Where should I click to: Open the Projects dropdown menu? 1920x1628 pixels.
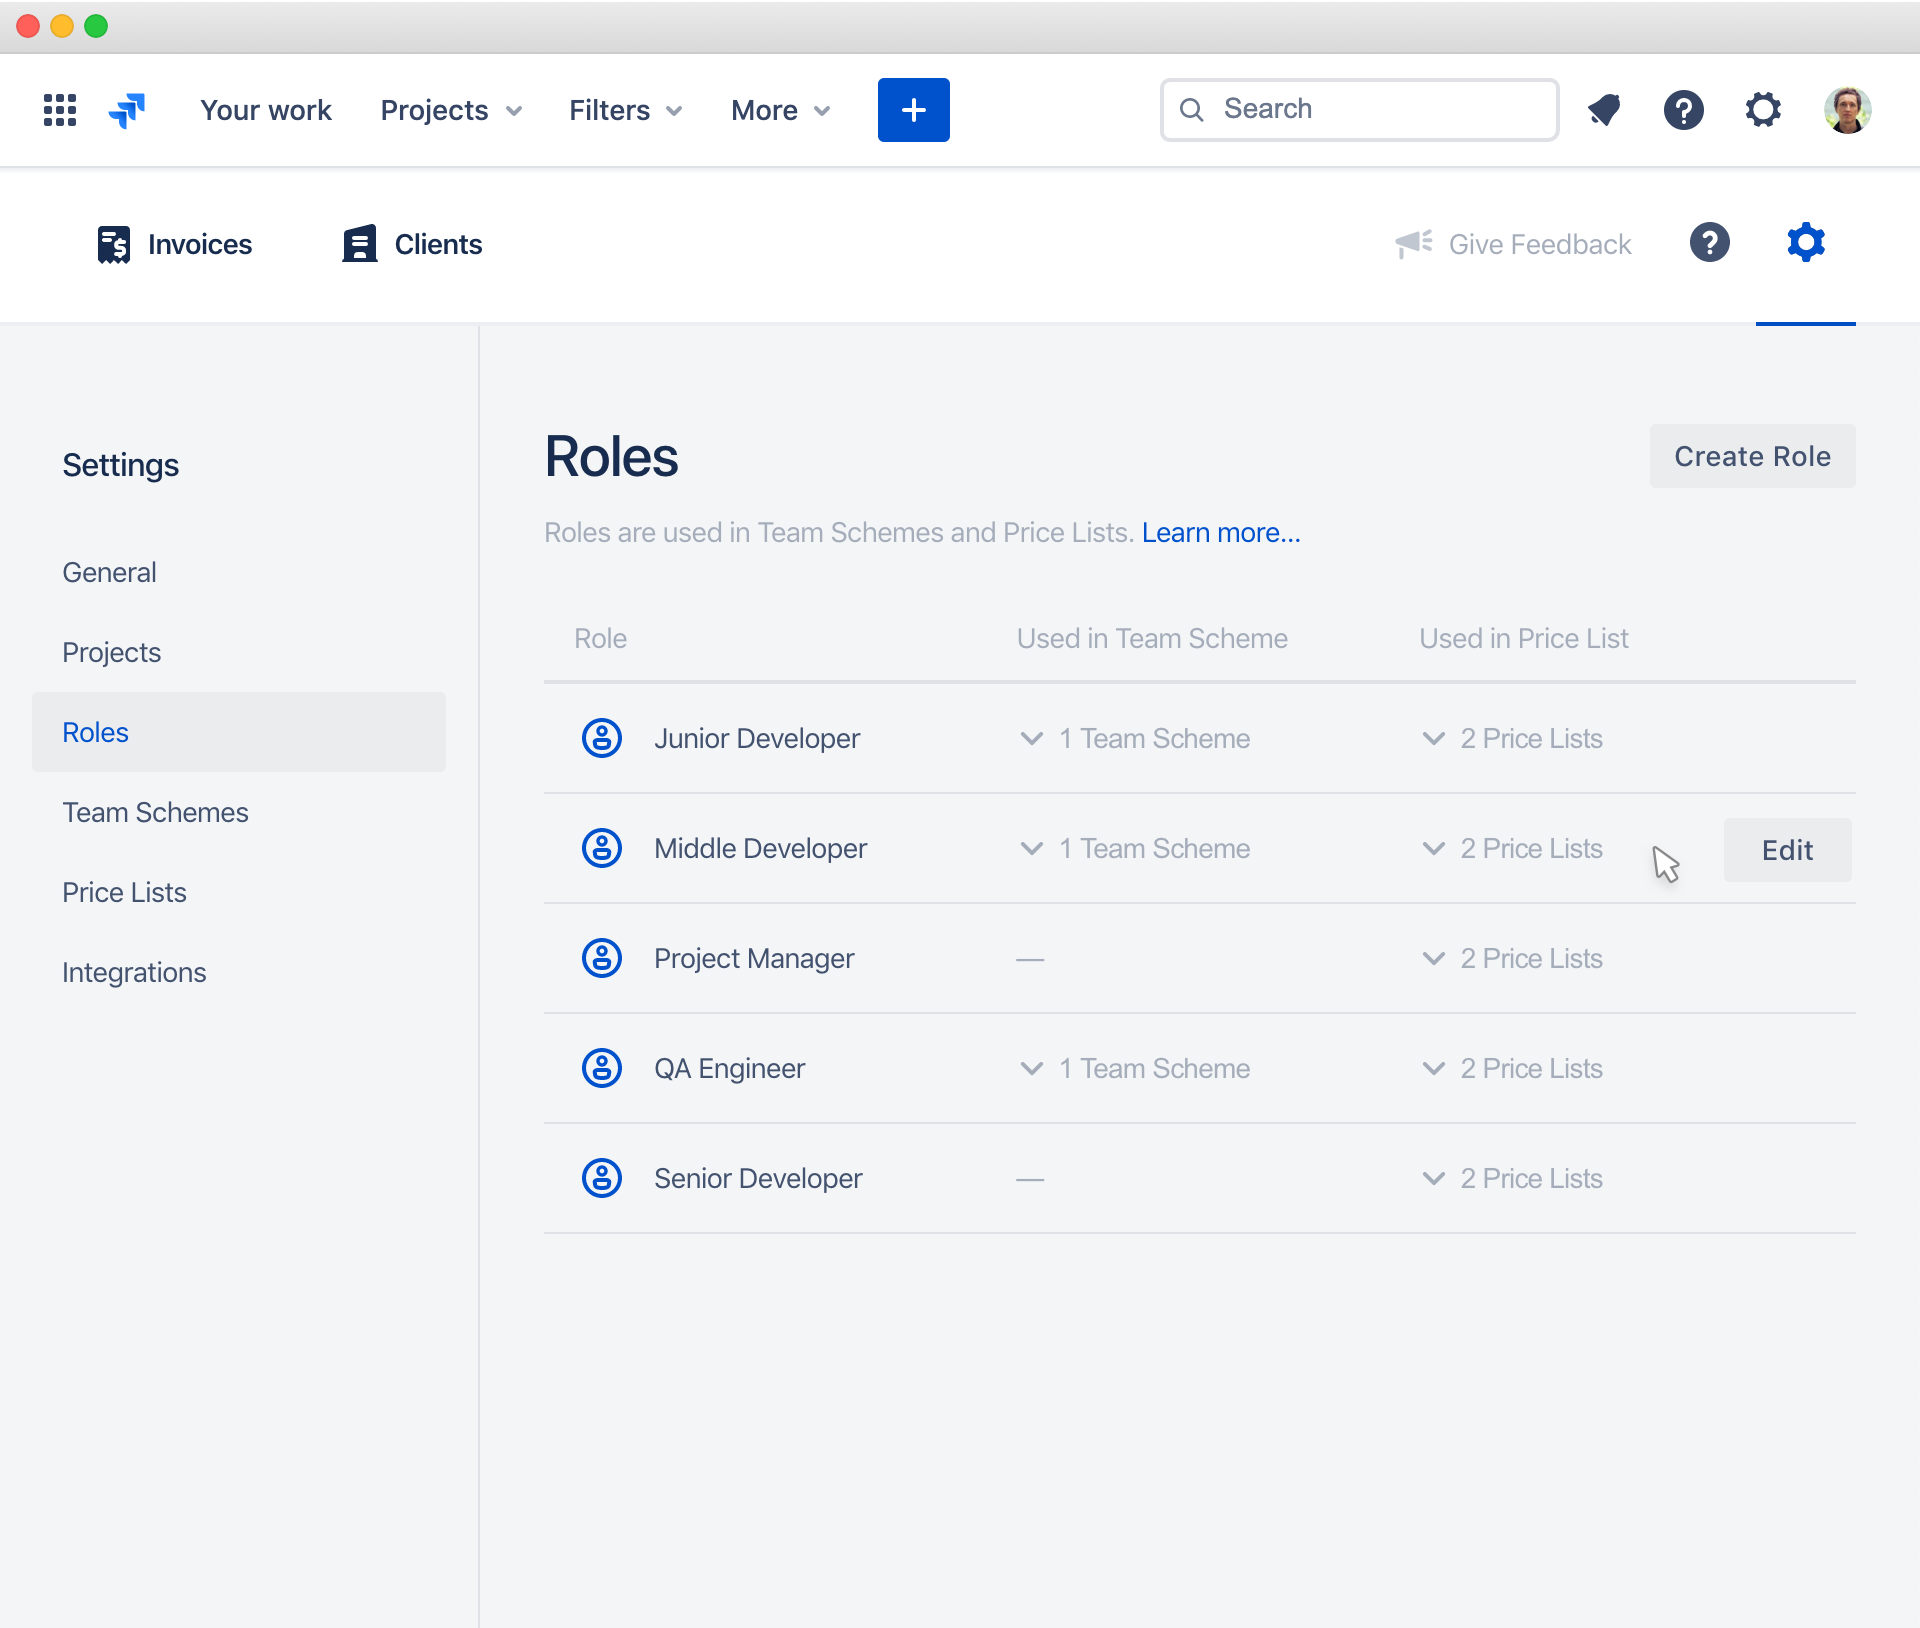coord(451,110)
